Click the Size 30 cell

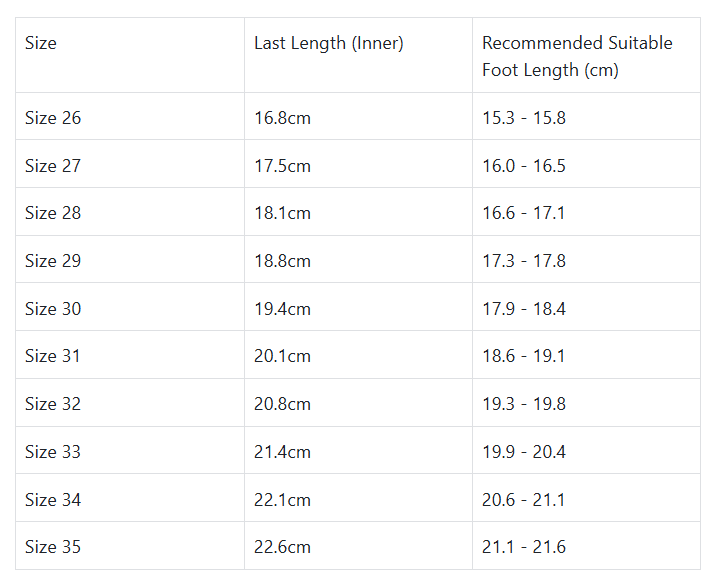53,309
